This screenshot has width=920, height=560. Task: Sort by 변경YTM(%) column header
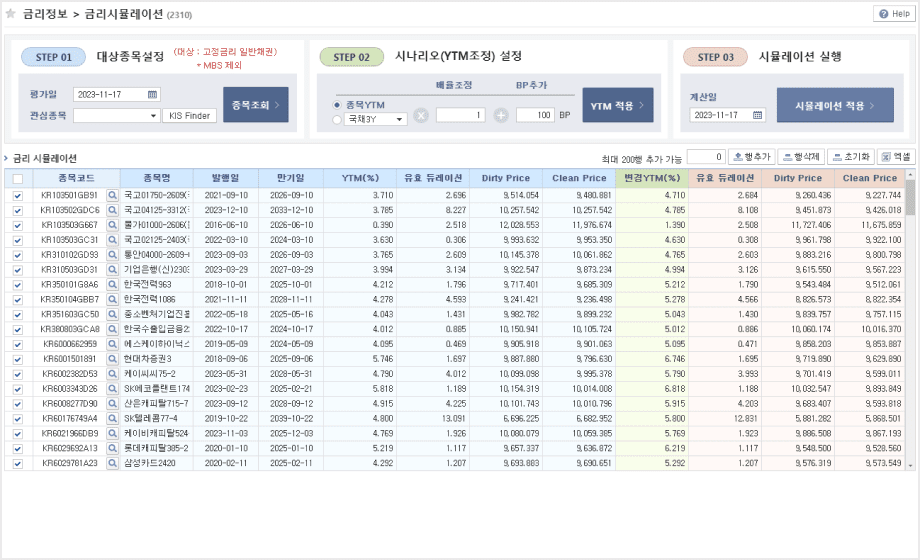pyautogui.click(x=652, y=178)
